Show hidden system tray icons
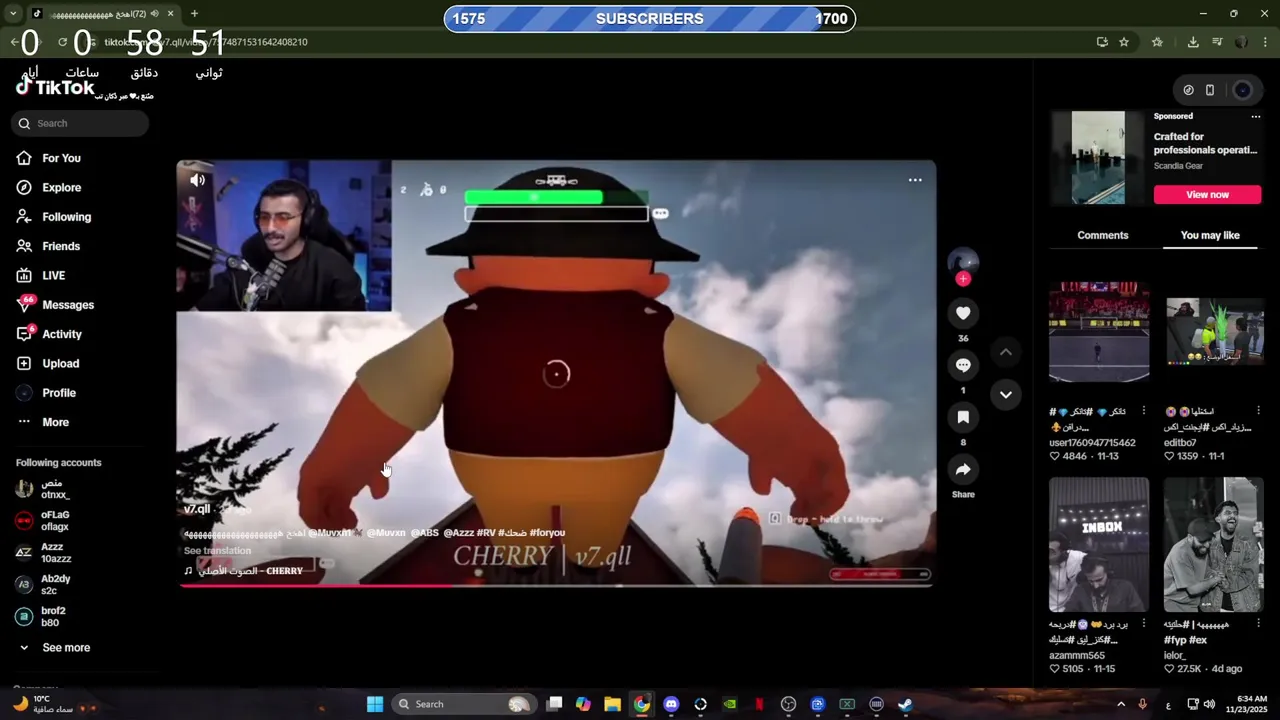This screenshot has width=1280, height=720. (1120, 704)
